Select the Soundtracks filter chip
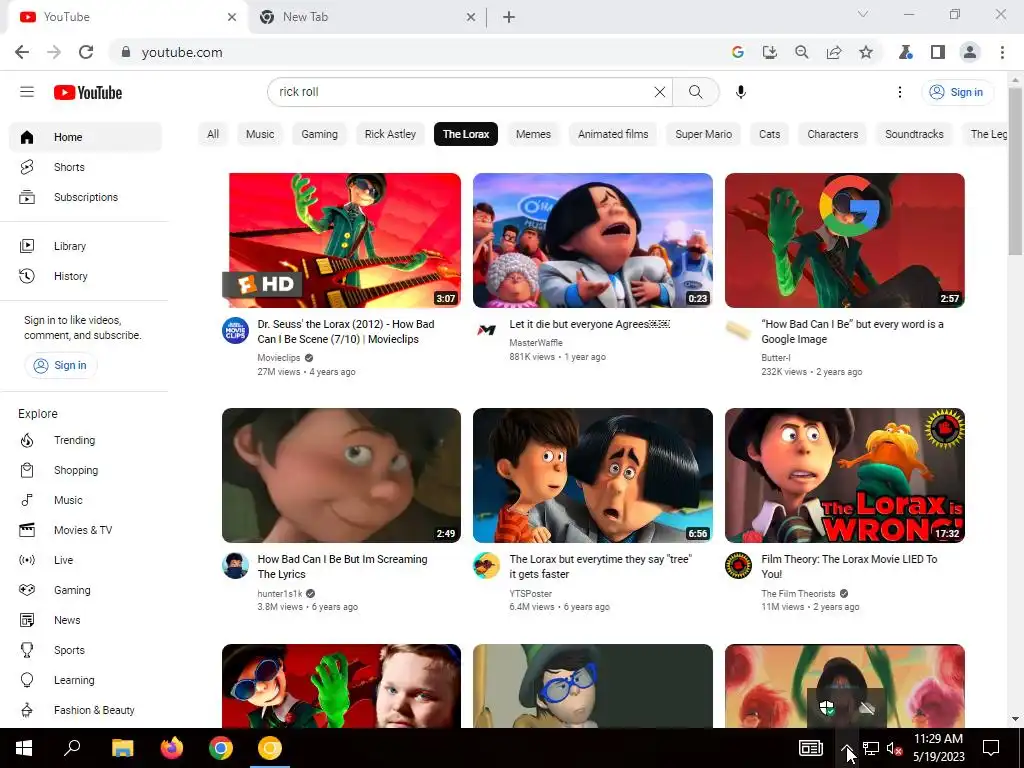The height and width of the screenshot is (768, 1024). click(914, 134)
